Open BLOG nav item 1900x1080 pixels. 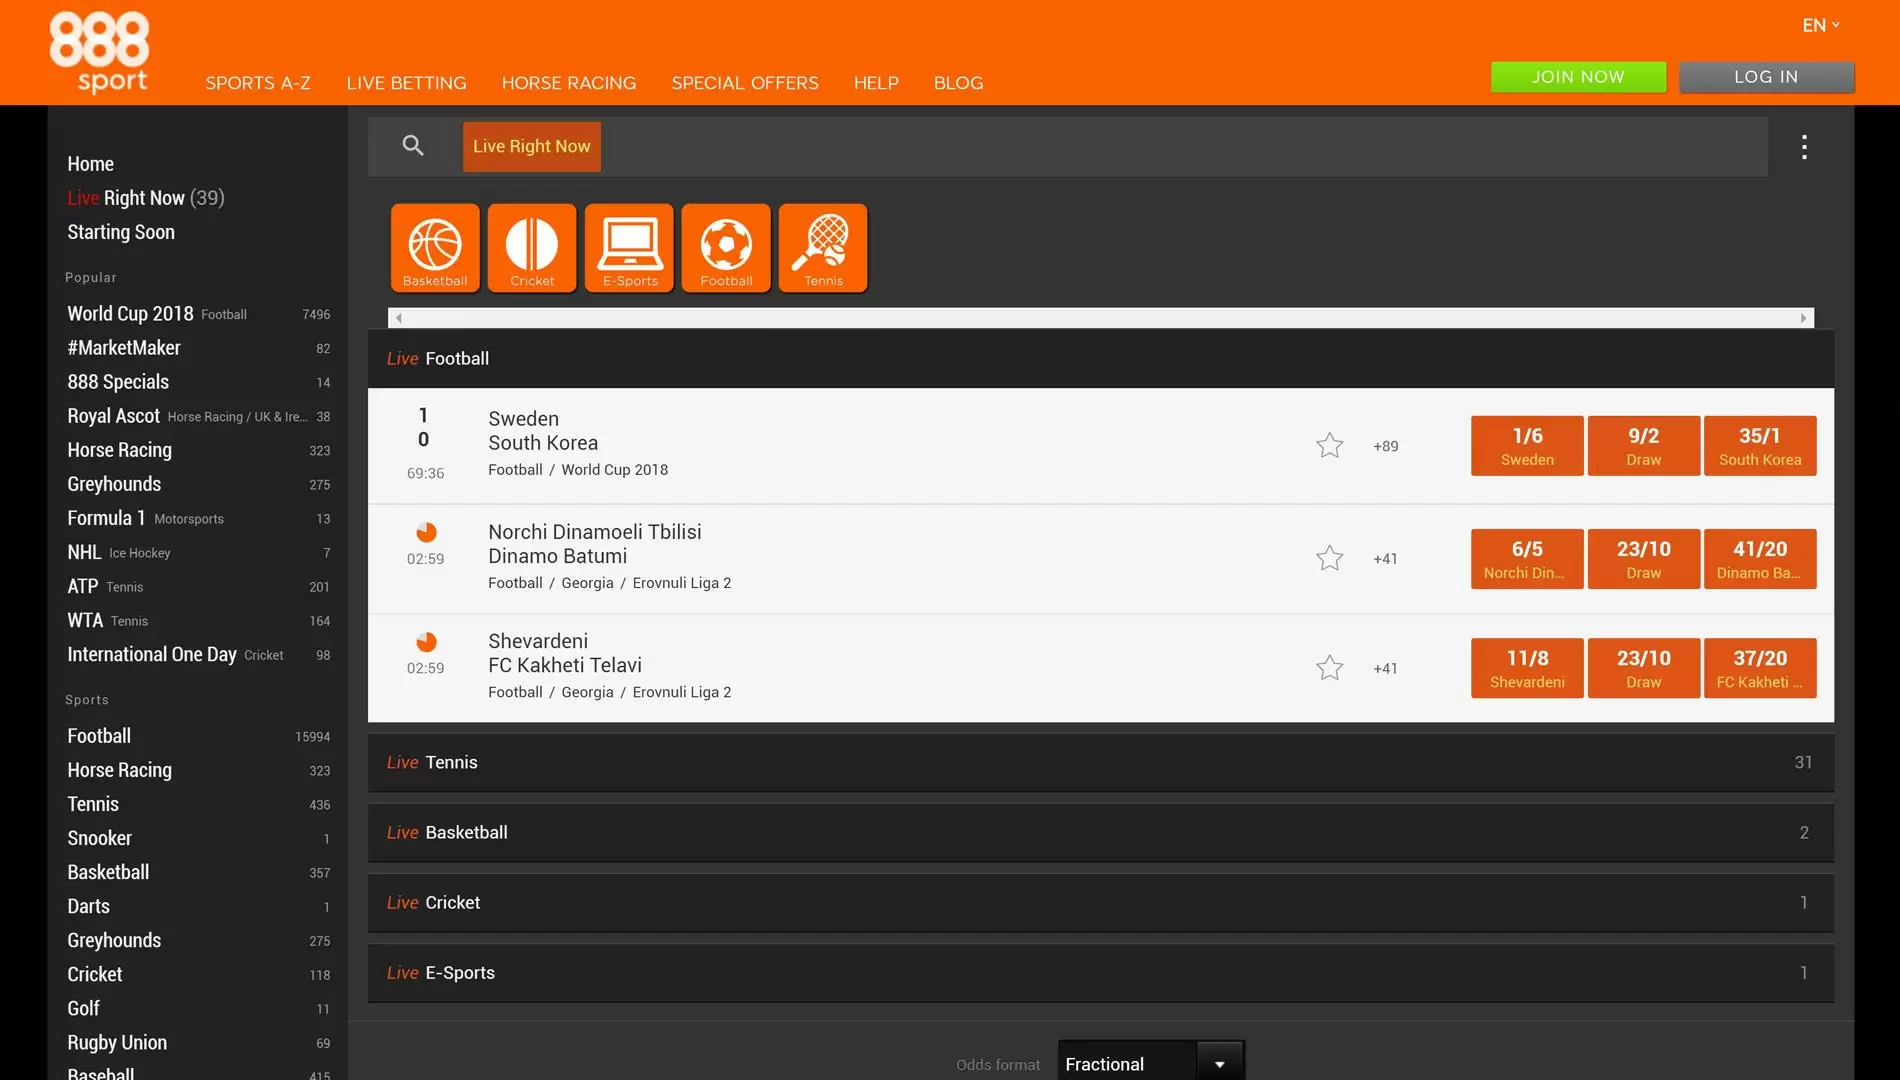pyautogui.click(x=958, y=83)
